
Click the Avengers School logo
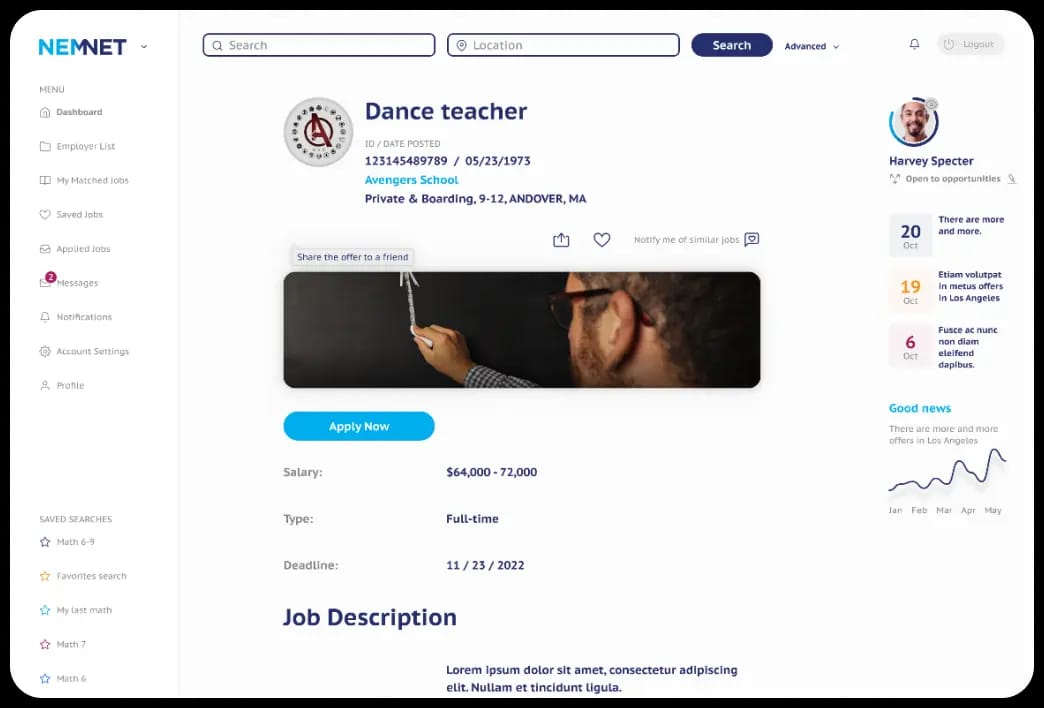click(x=318, y=131)
